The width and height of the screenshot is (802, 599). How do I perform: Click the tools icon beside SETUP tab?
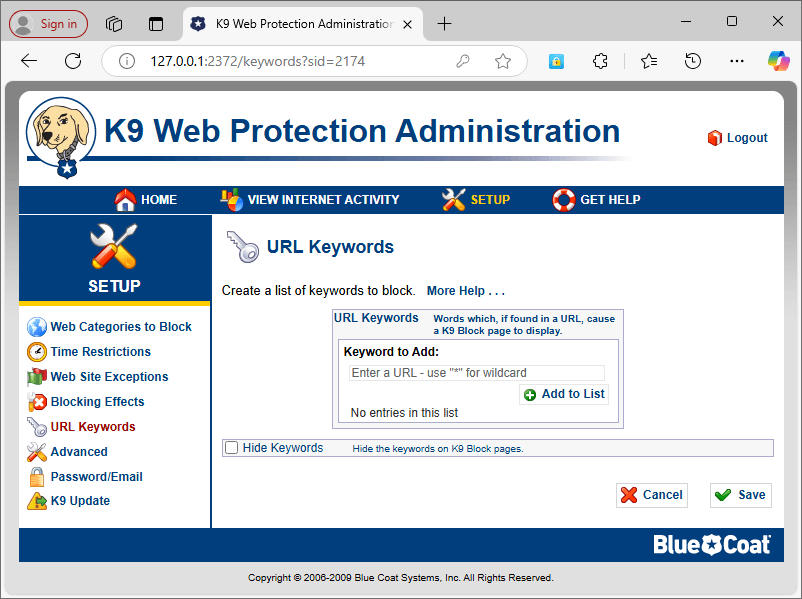pos(454,199)
